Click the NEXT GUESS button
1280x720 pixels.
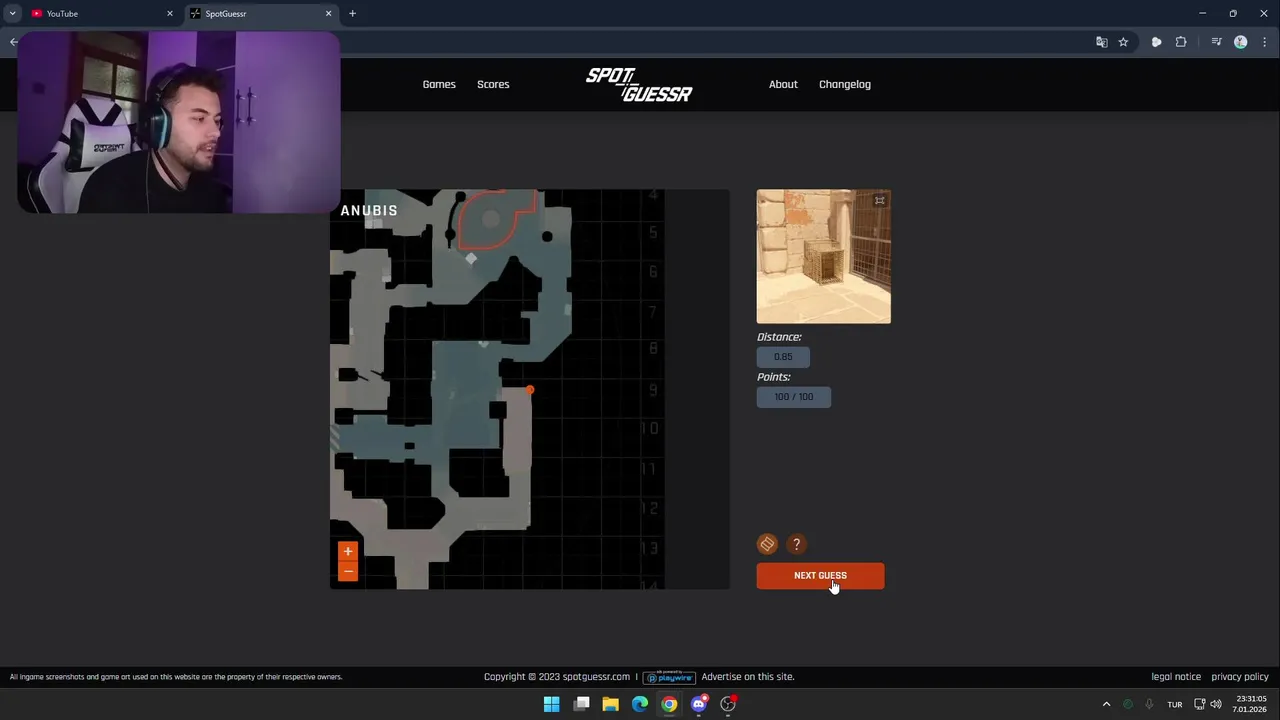tap(820, 576)
